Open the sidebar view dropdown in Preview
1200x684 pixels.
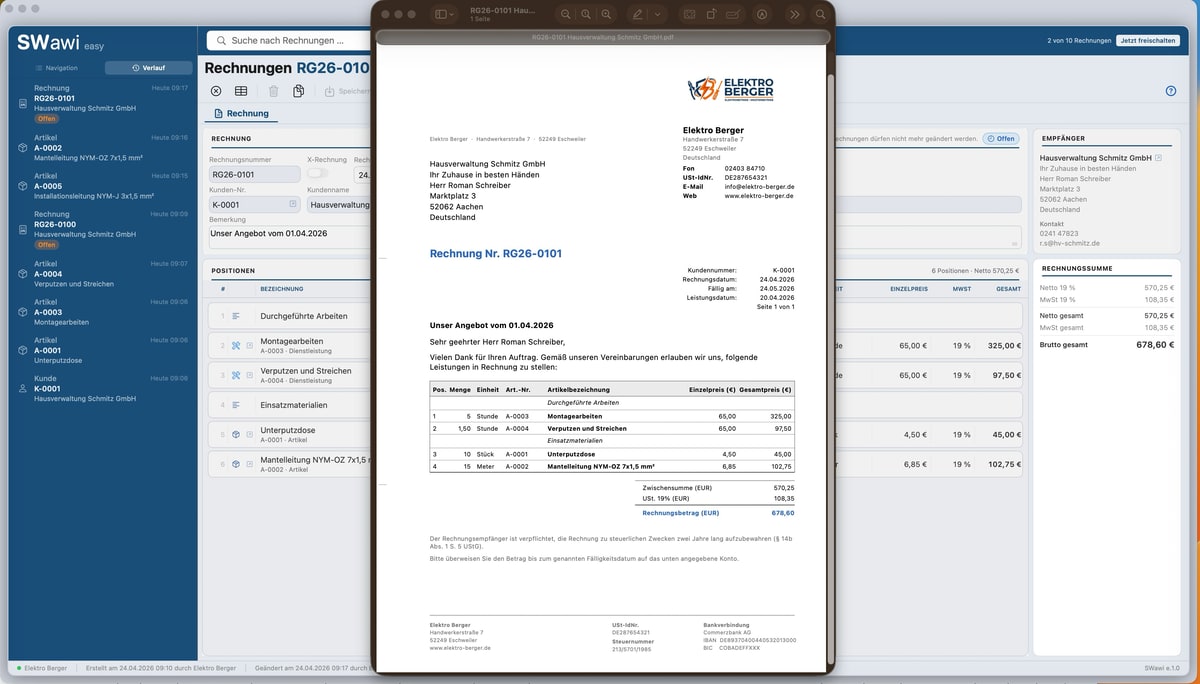coord(445,15)
